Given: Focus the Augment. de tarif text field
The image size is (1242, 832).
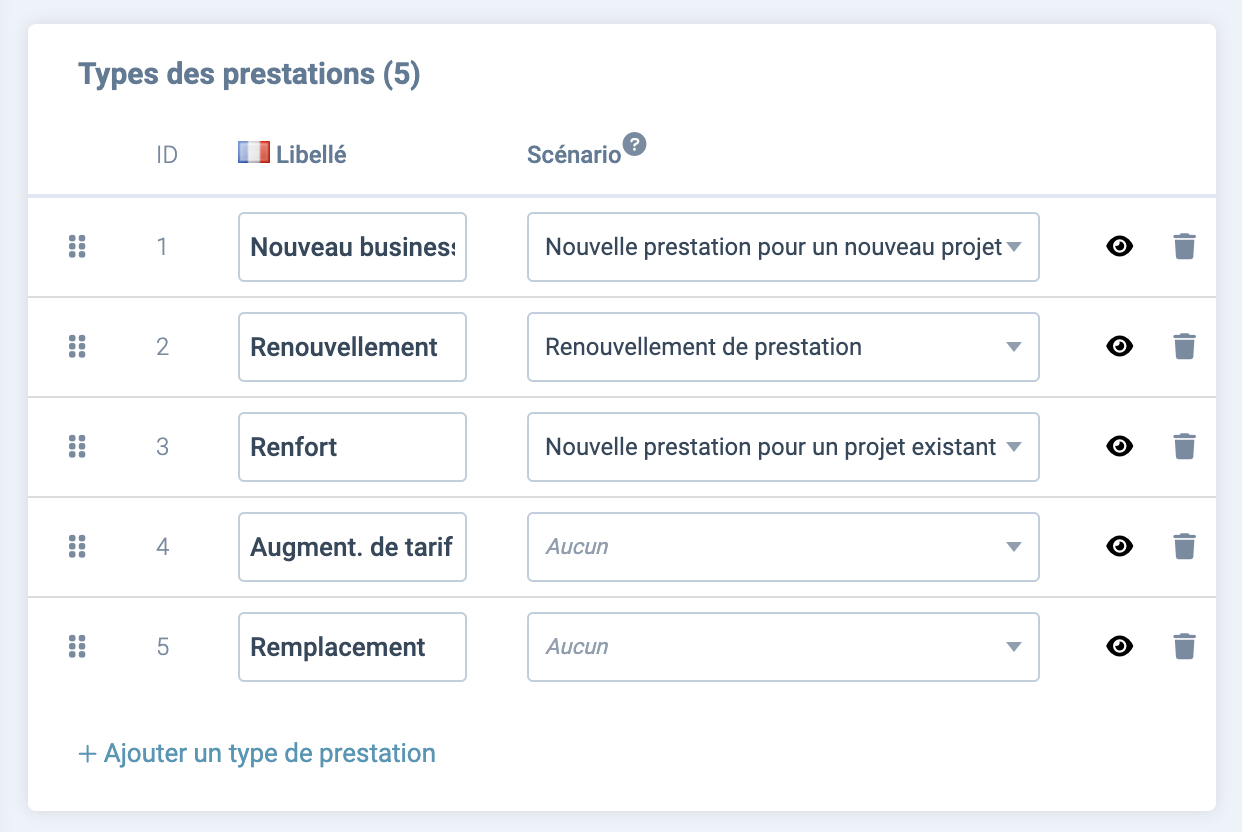Looking at the screenshot, I should [352, 547].
